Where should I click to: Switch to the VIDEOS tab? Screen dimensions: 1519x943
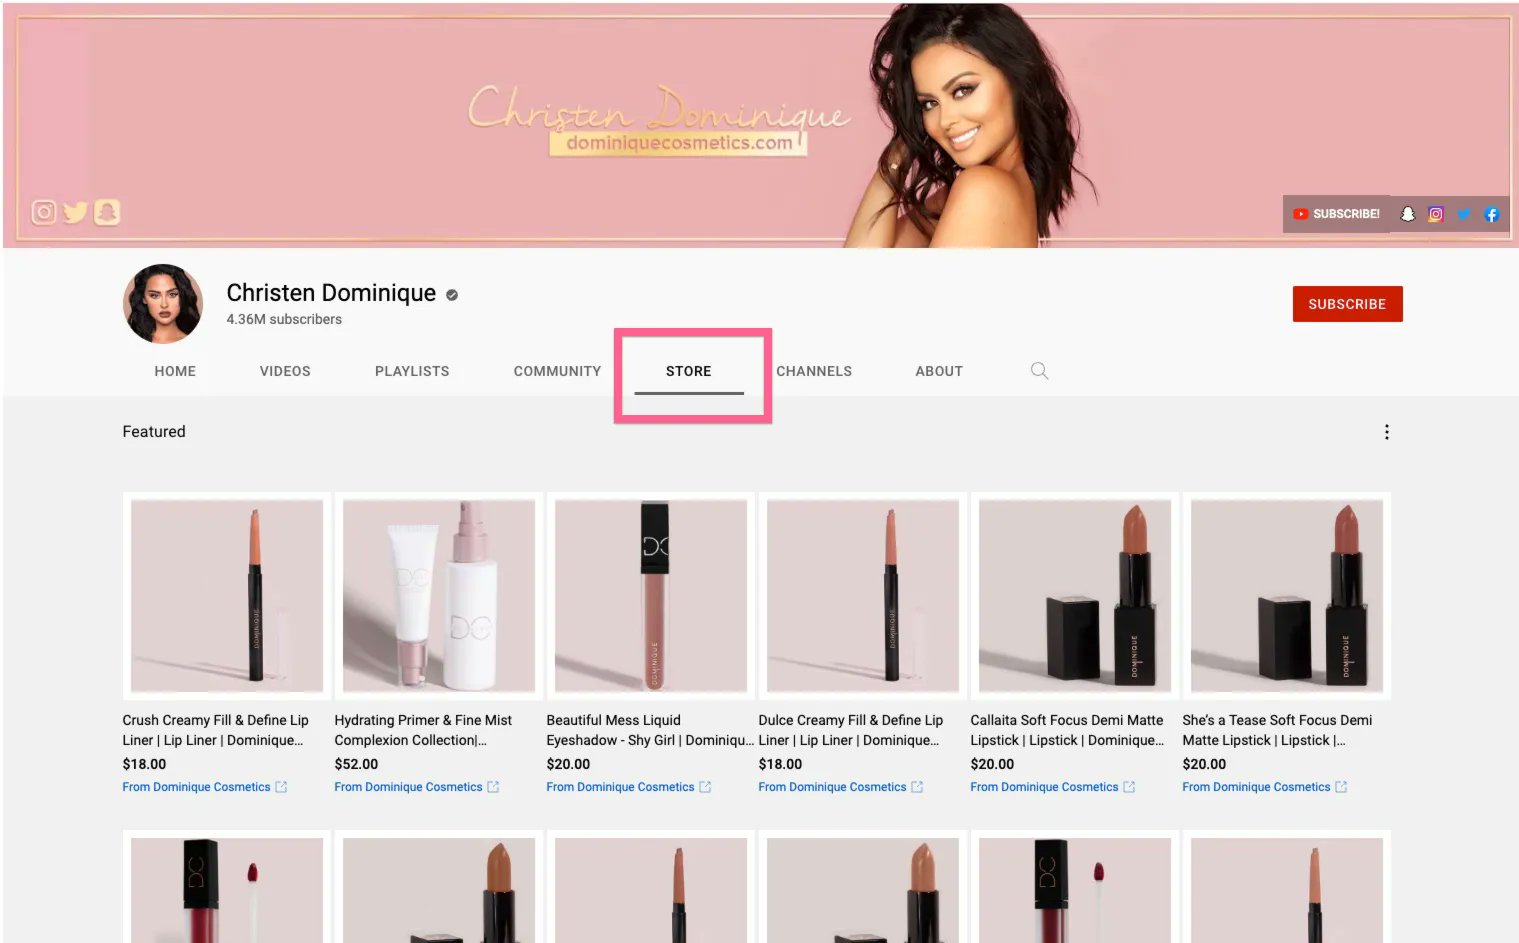click(285, 371)
